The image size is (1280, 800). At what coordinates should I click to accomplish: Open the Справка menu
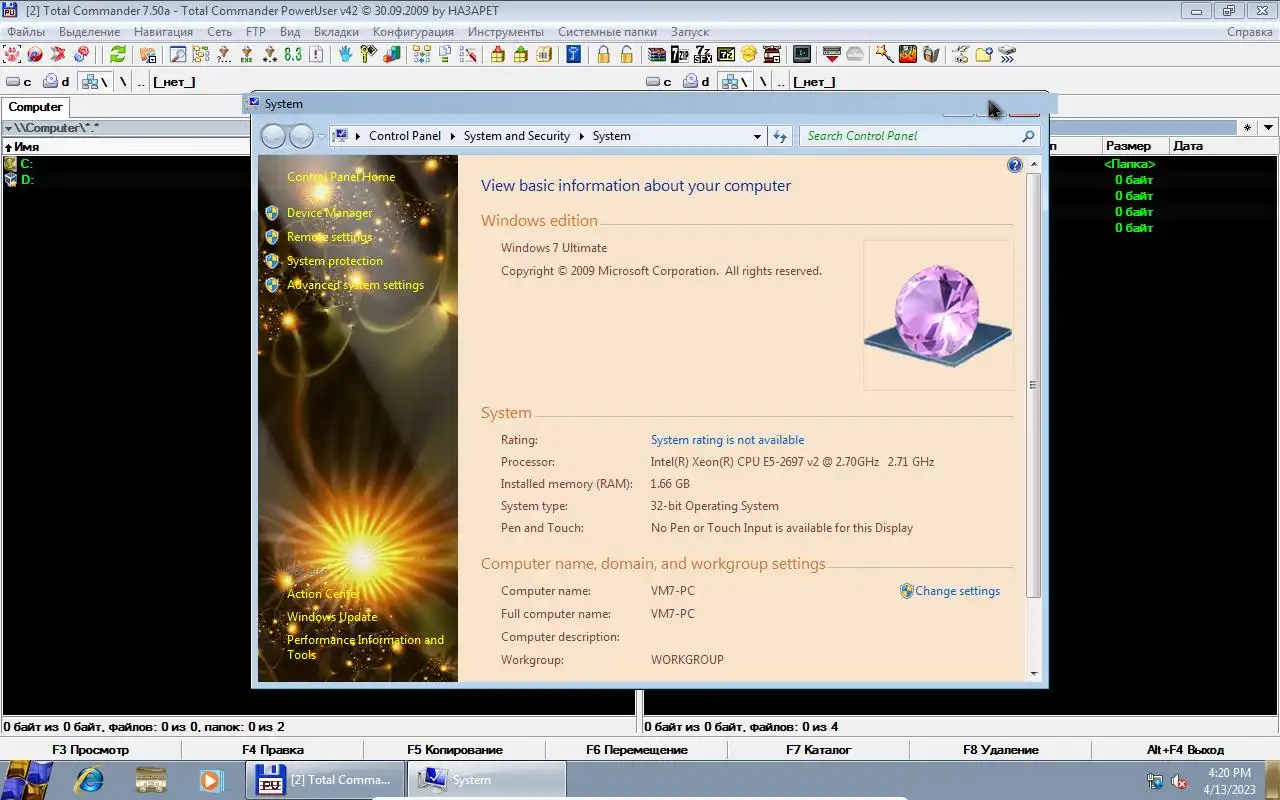[x=1250, y=32]
